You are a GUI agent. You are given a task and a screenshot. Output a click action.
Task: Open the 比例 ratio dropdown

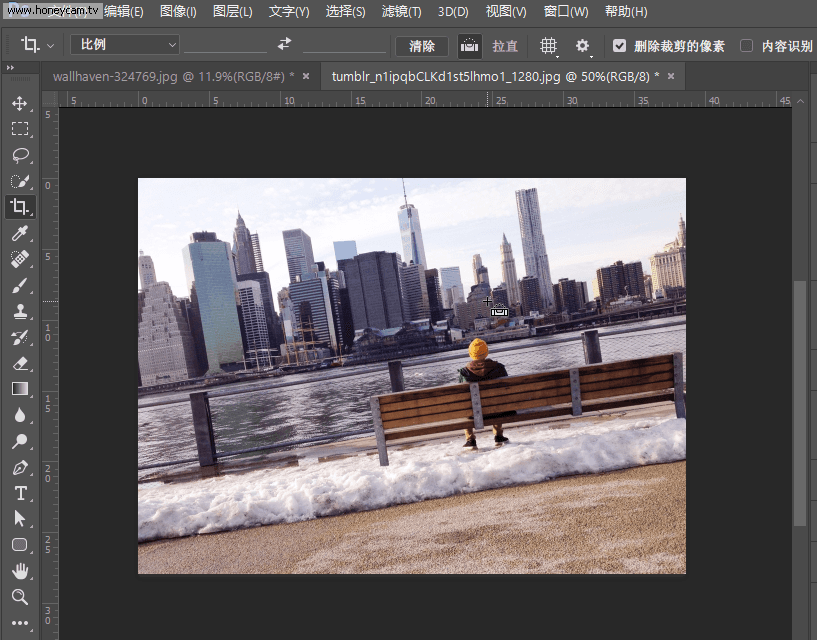pyautogui.click(x=125, y=45)
